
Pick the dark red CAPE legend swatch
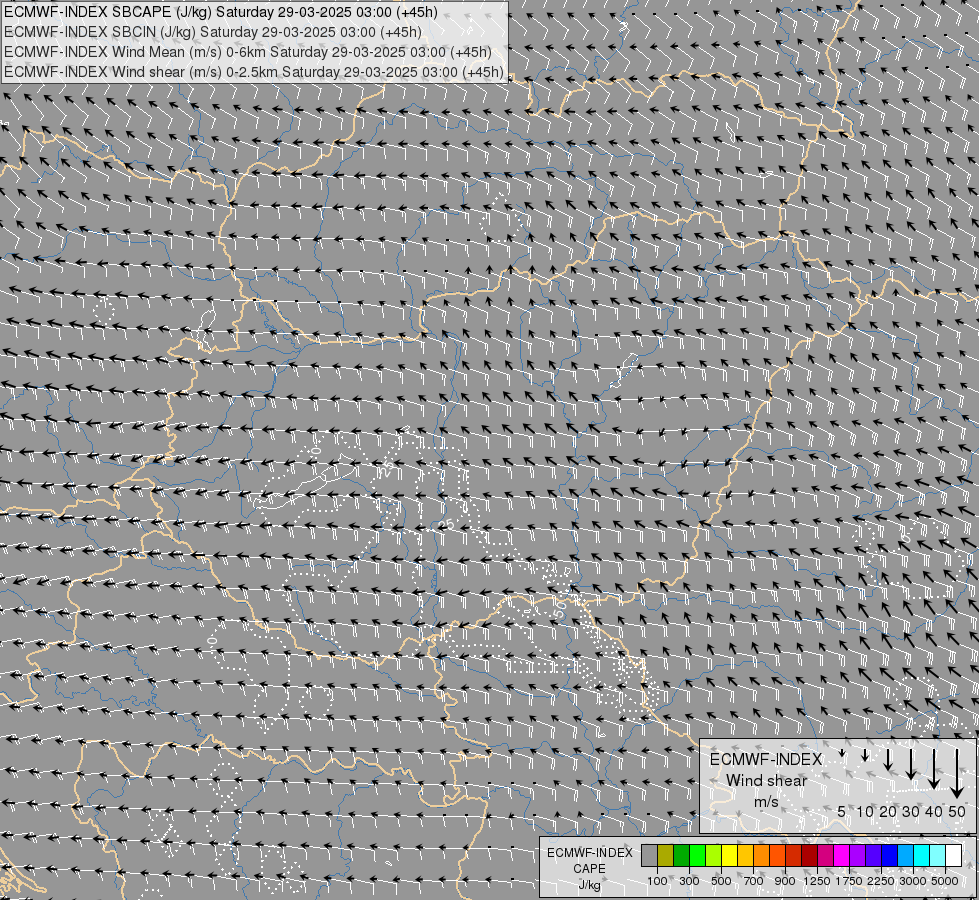click(810, 856)
